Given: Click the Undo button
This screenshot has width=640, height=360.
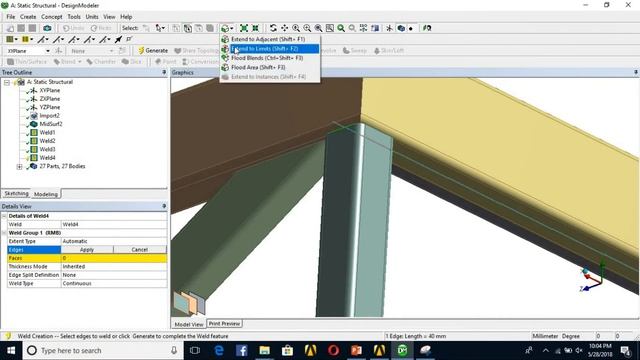Looking at the screenshot, I should [x=73, y=28].
